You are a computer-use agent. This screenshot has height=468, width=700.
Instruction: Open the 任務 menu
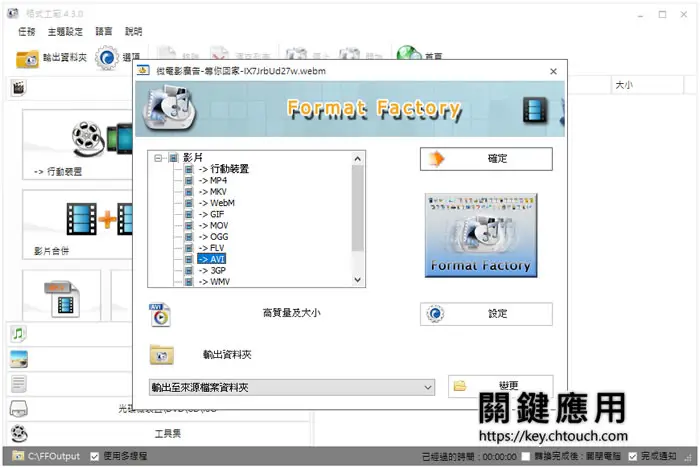(27, 32)
